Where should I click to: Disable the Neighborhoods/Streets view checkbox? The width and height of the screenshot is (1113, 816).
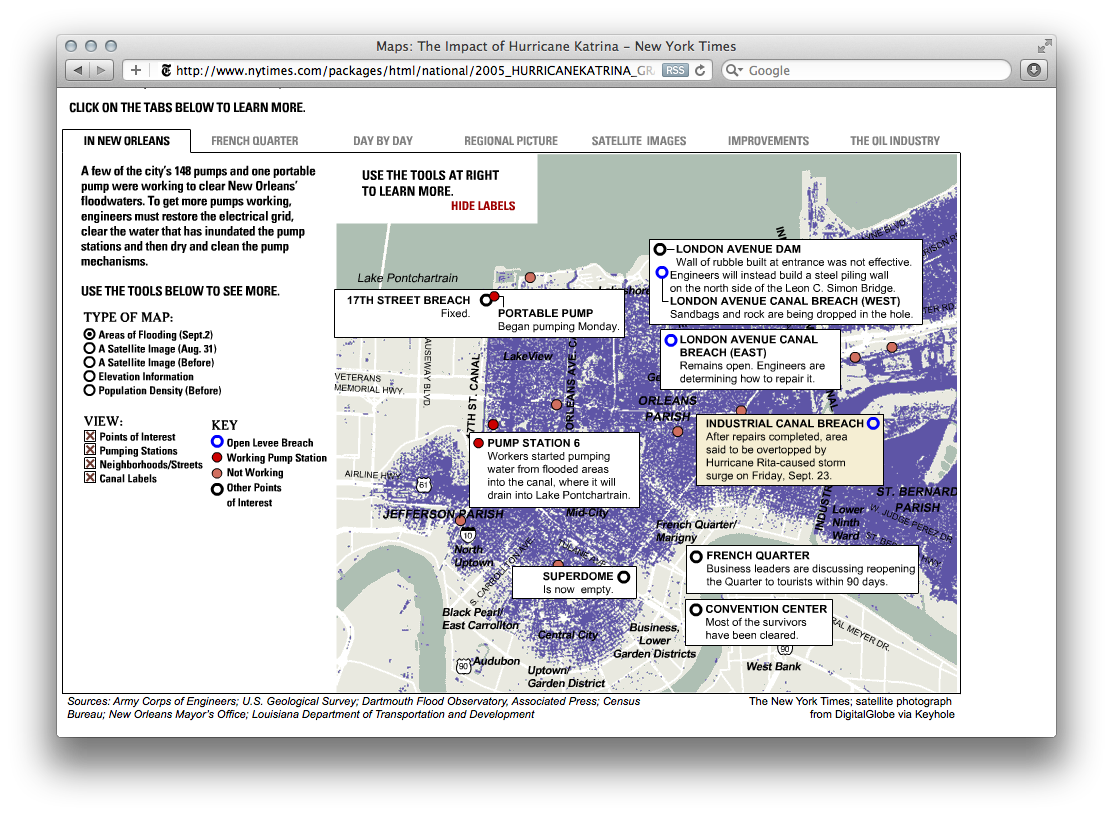pos(91,463)
